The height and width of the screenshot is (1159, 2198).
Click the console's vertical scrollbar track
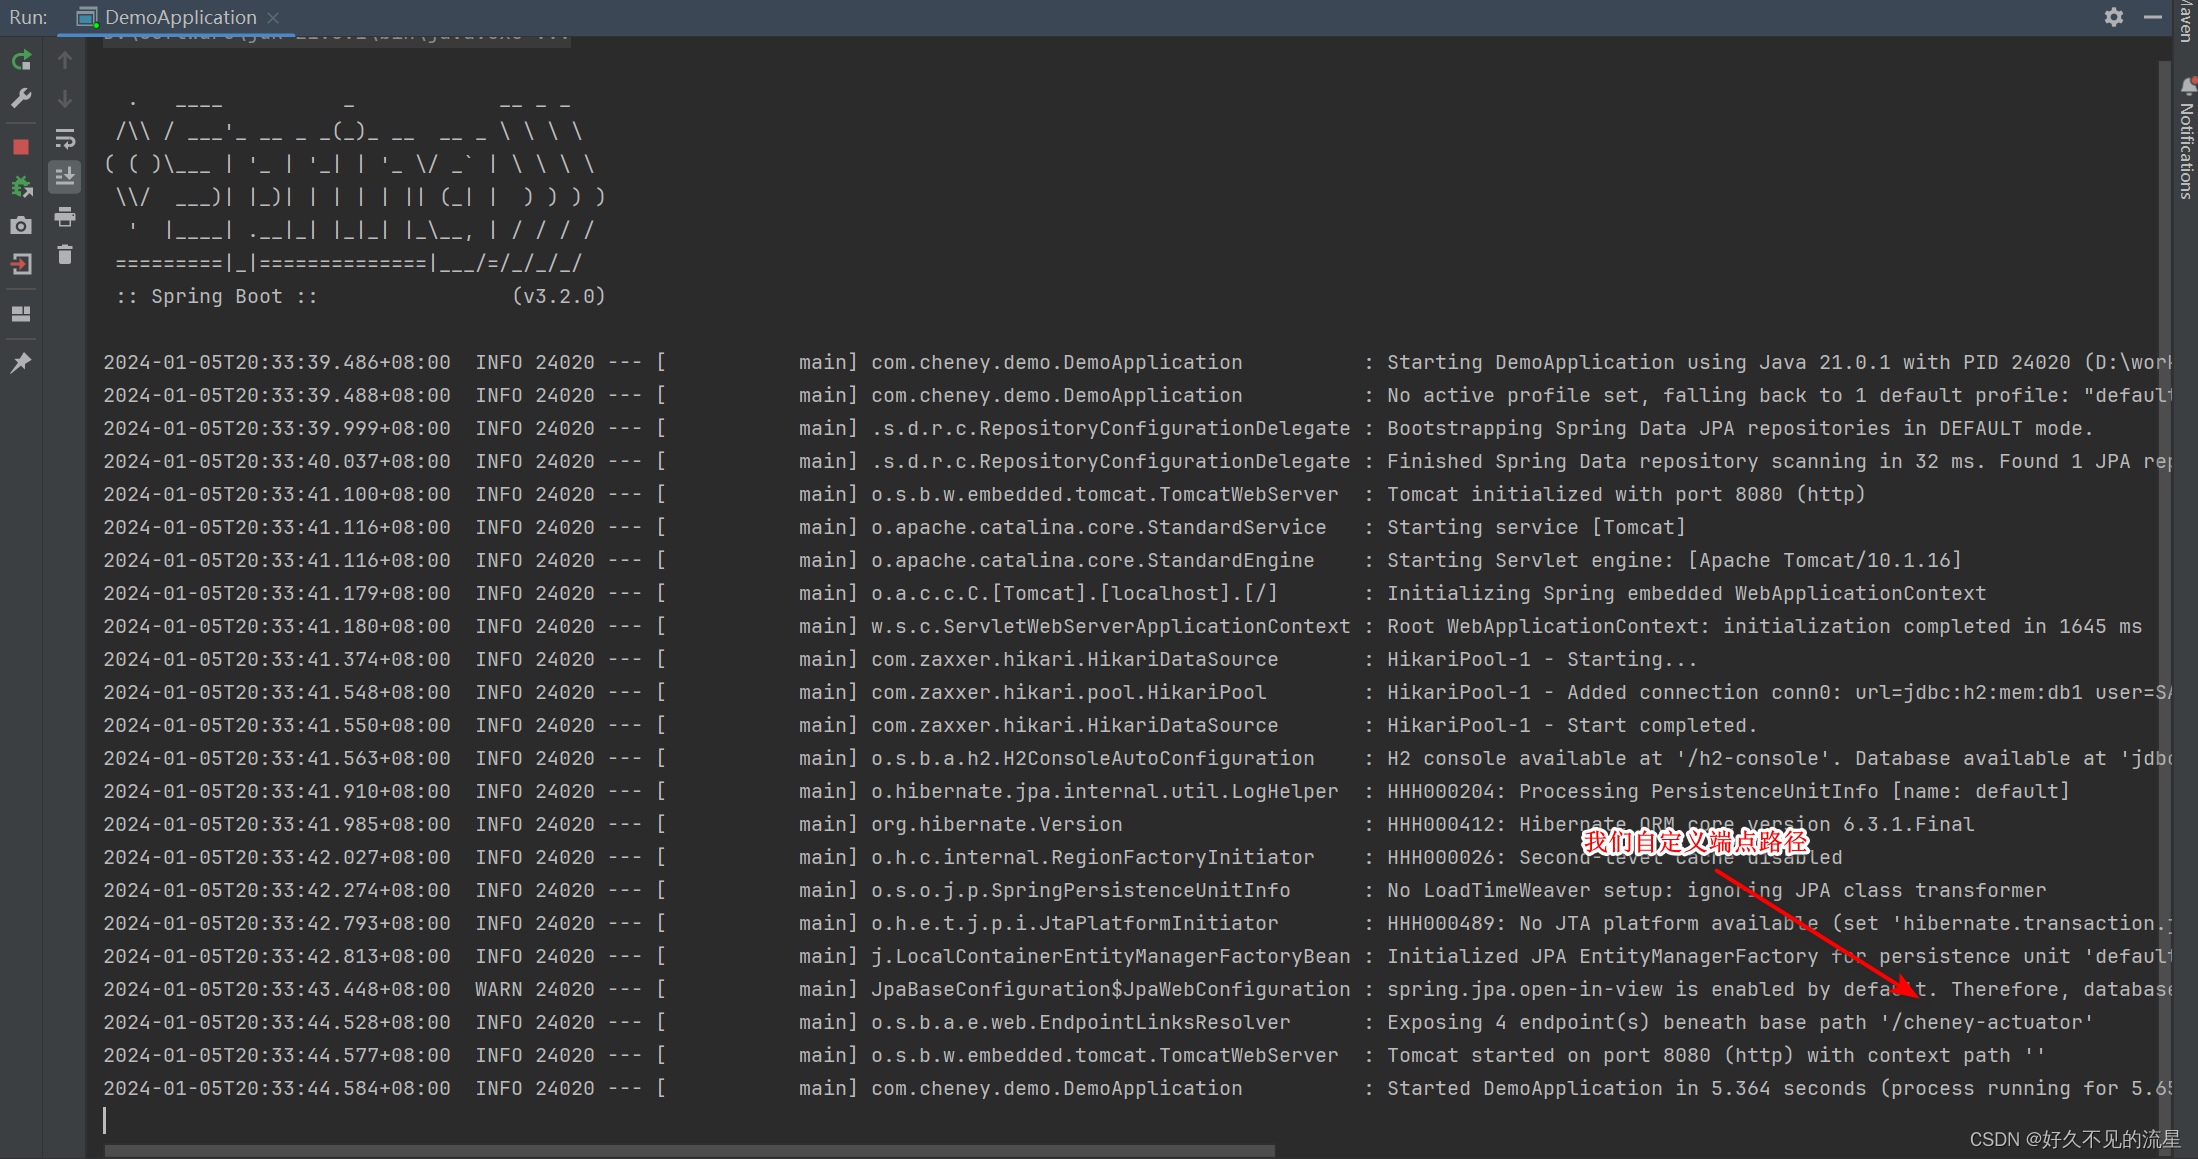pos(2165,600)
